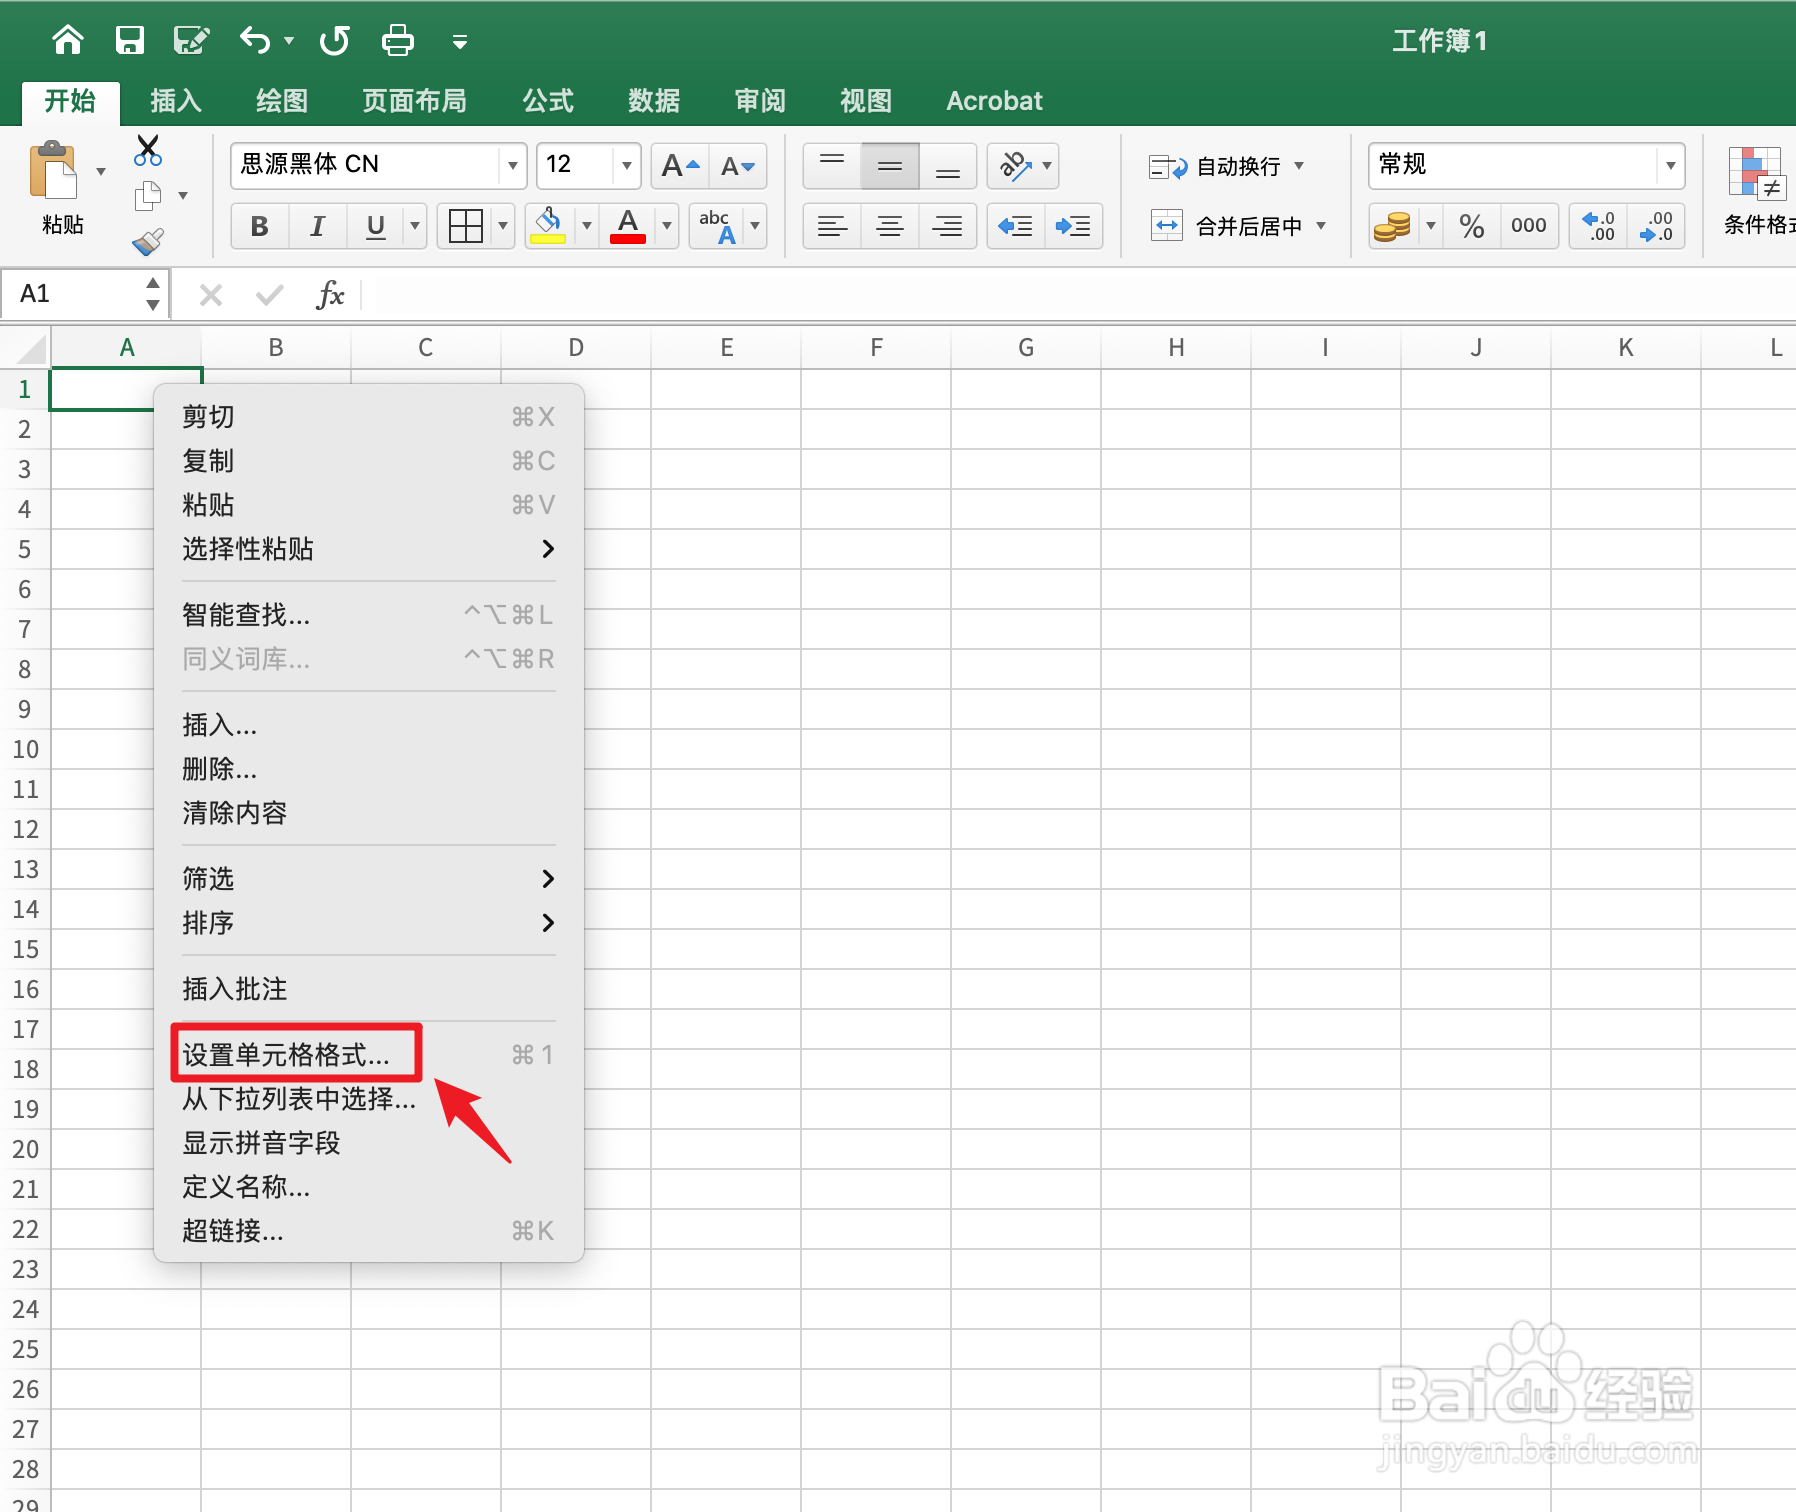Open the font name dropdown

(511, 165)
